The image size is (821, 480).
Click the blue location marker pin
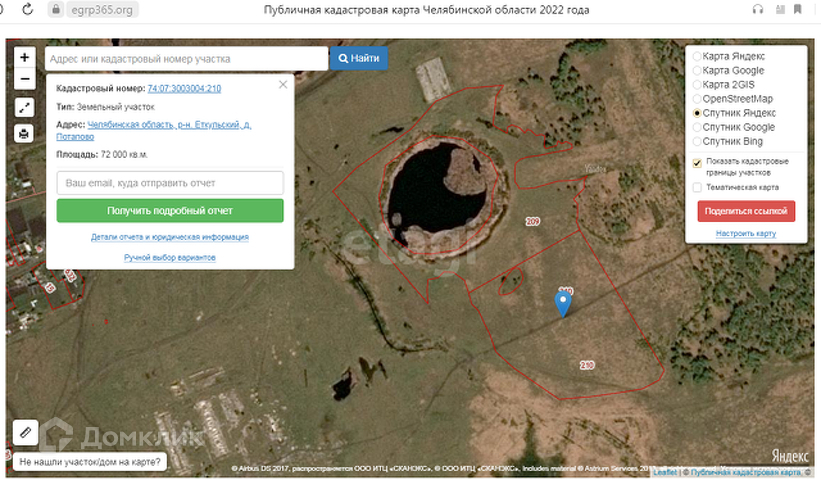coord(564,303)
